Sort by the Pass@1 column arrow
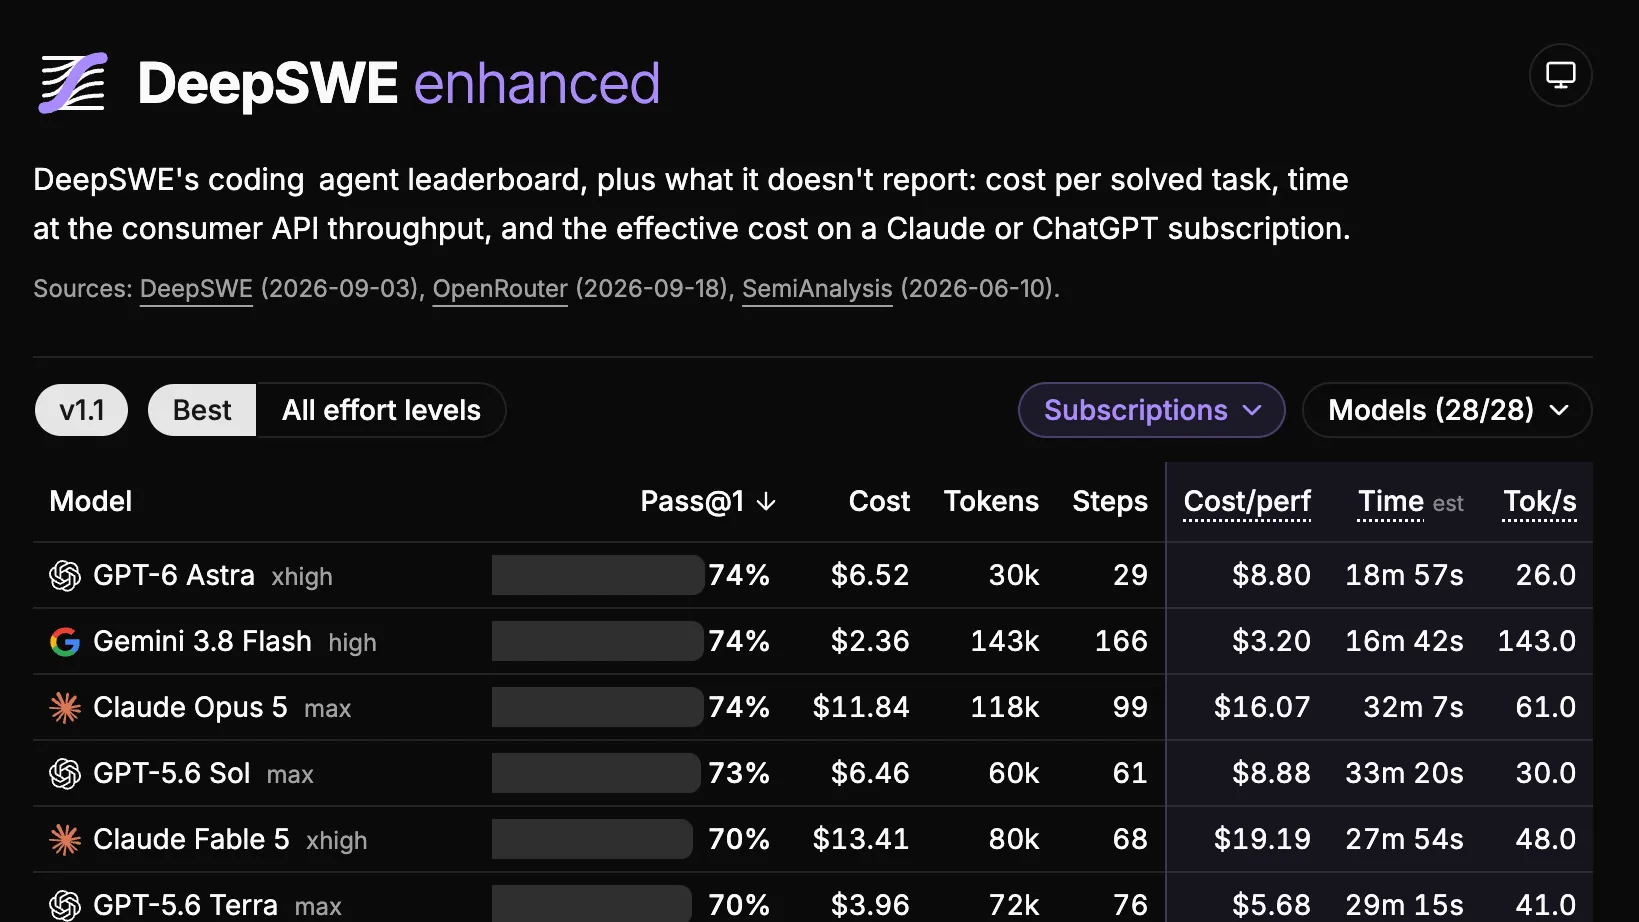This screenshot has height=922, width=1639. point(766,501)
